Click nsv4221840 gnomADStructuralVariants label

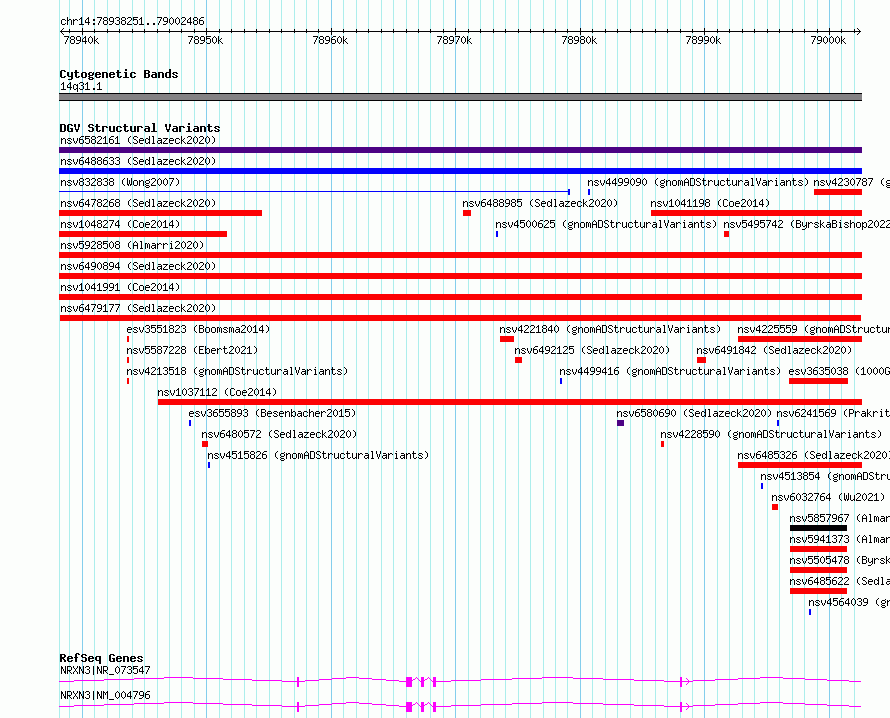pos(610,329)
